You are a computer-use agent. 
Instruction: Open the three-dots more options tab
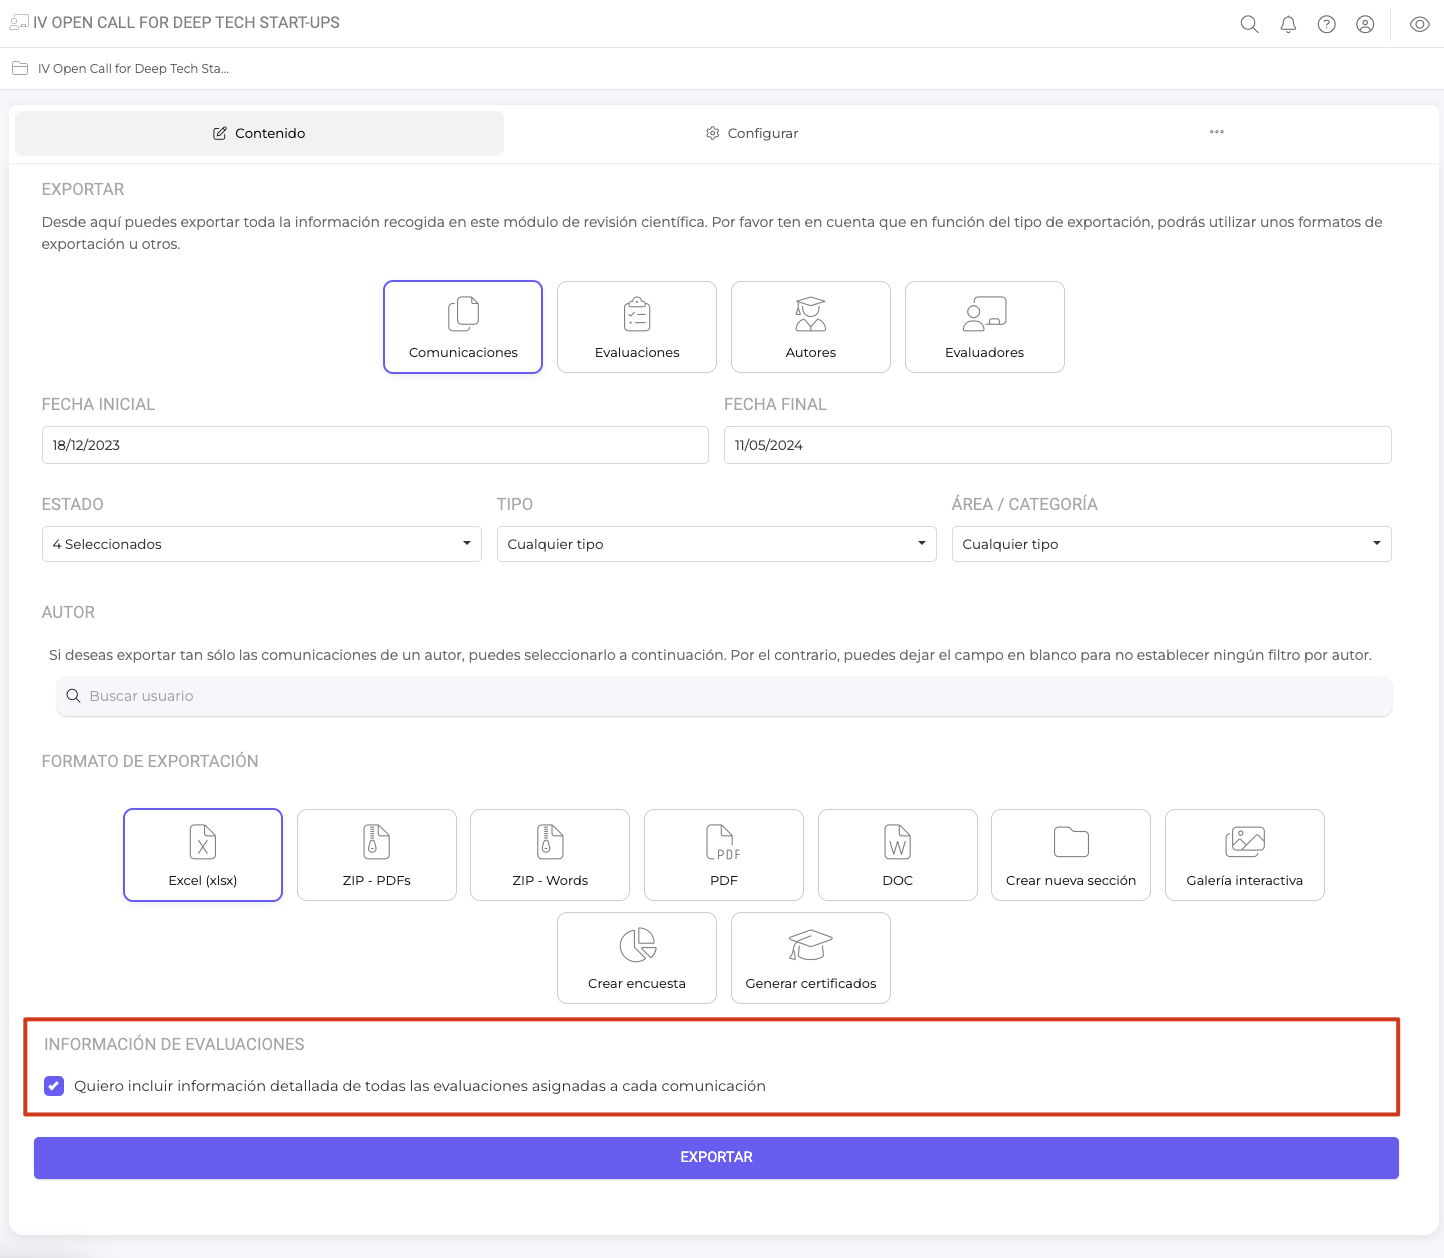tap(1217, 132)
